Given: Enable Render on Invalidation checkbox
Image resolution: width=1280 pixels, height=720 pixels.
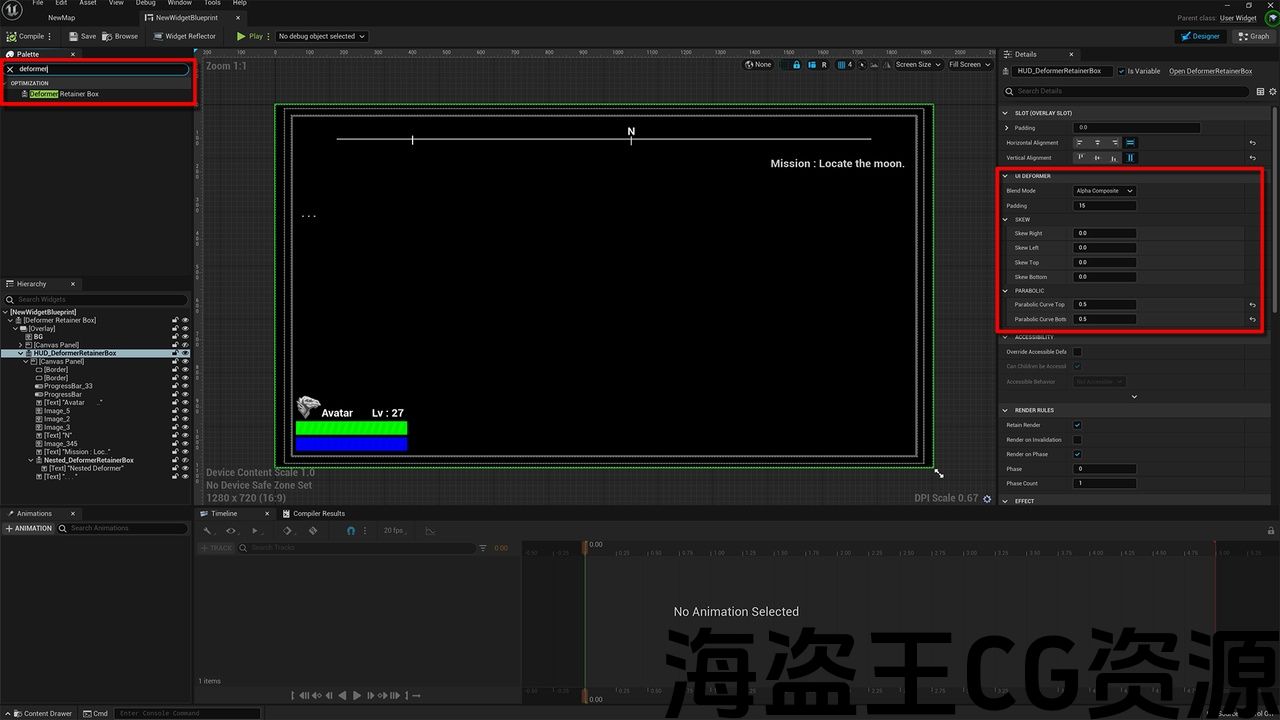Looking at the screenshot, I should [1077, 440].
